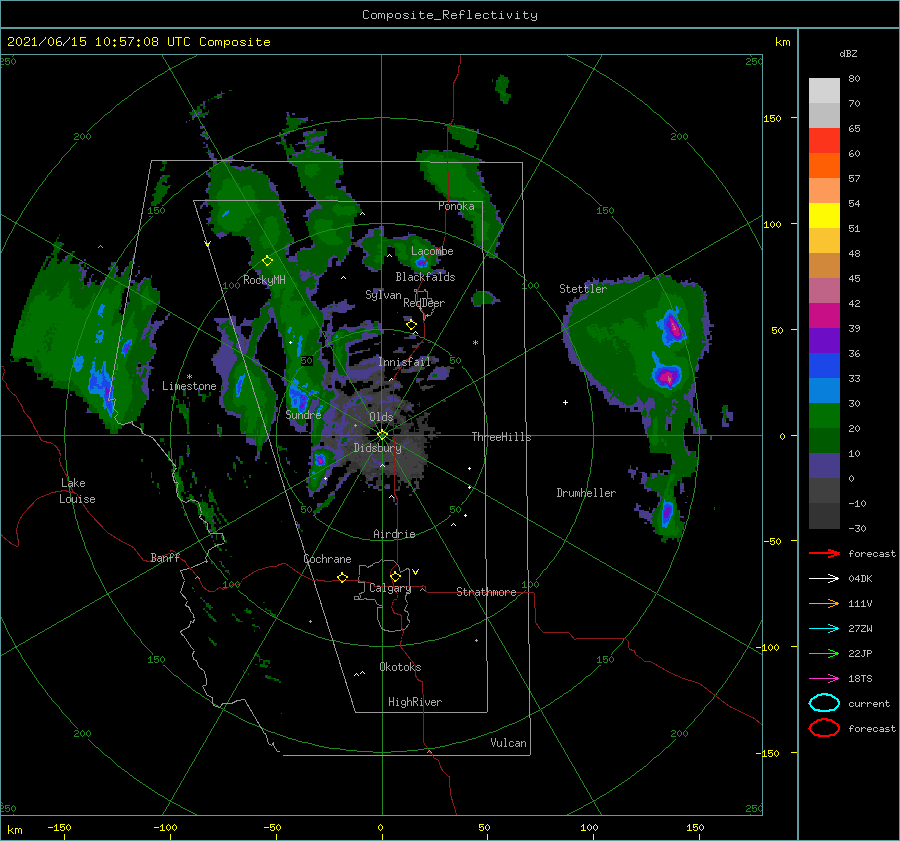Click the intense storm cell southeast of Stettler

pos(667,377)
